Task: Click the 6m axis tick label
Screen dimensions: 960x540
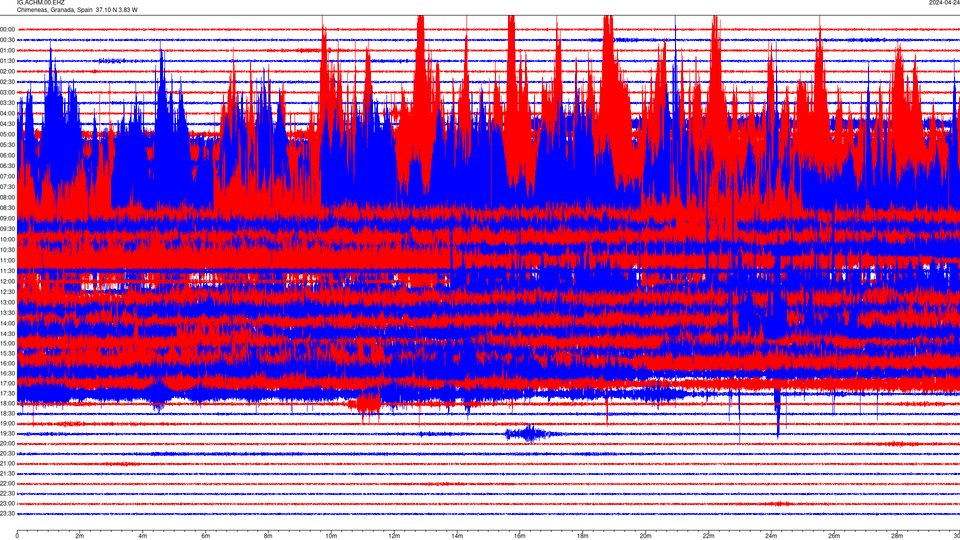Action: point(206,536)
